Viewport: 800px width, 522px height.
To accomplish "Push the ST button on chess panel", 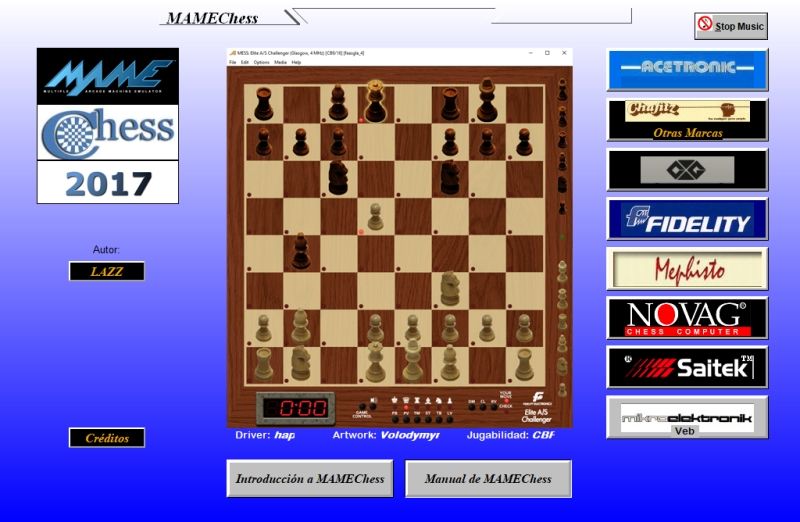I will coord(428,419).
